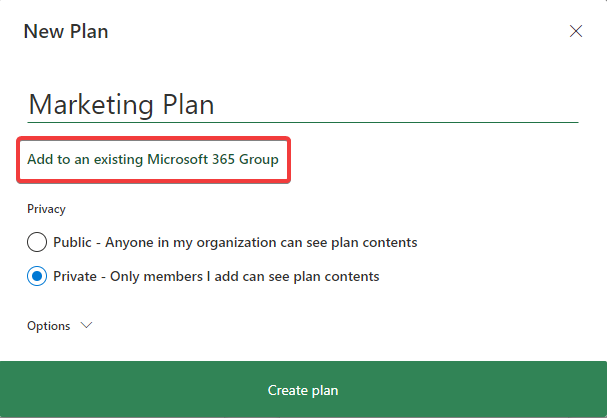Click the green underline beneath plan name
Image resolution: width=607 pixels, height=418 pixels.
[x=300, y=122]
